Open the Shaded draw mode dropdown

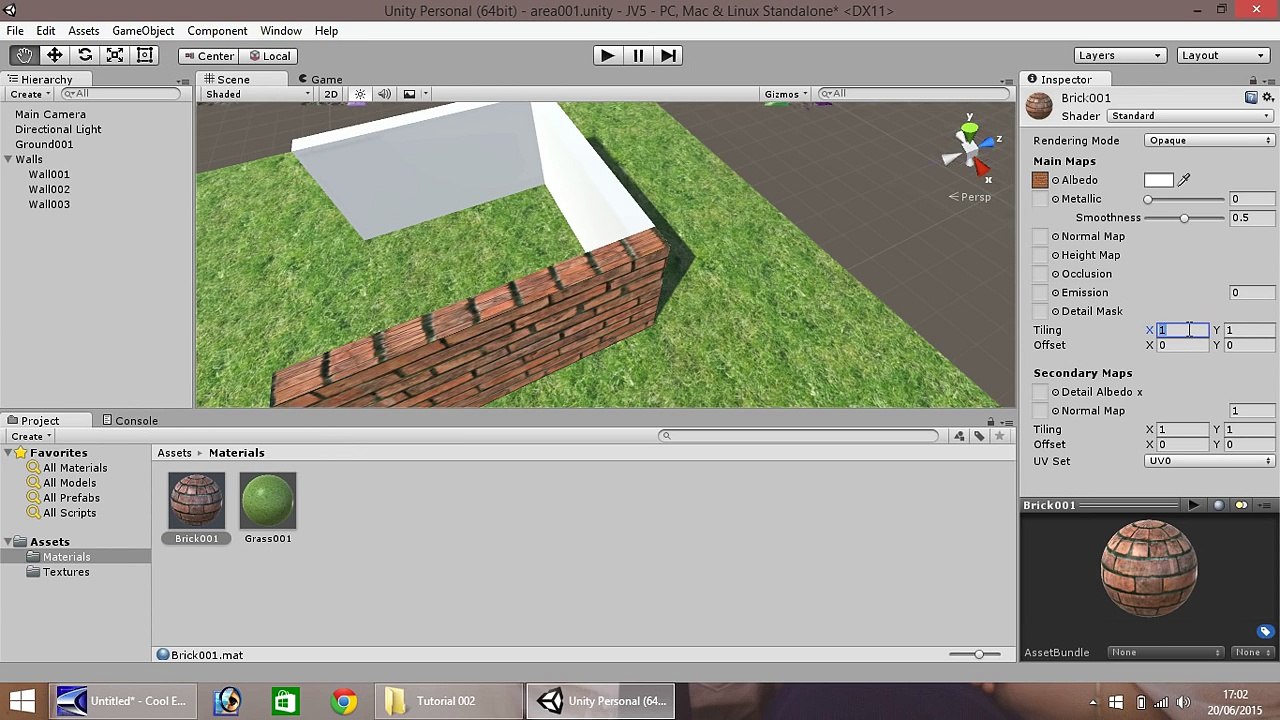coord(257,94)
